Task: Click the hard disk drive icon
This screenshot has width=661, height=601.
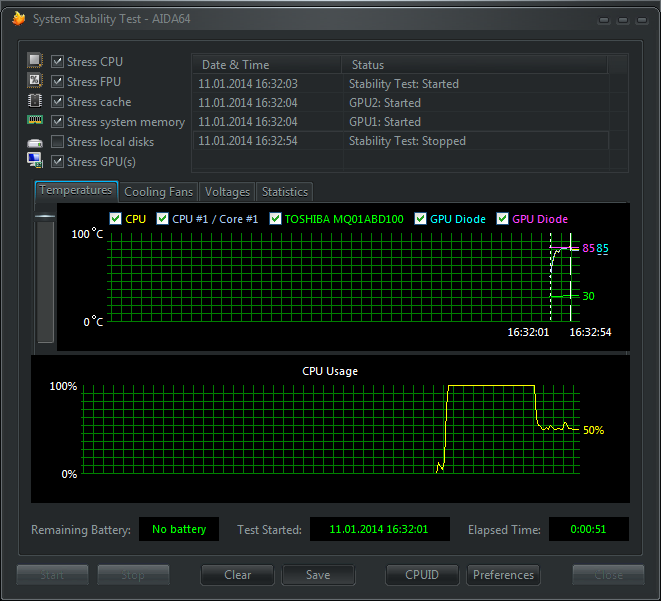Action: click(35, 142)
